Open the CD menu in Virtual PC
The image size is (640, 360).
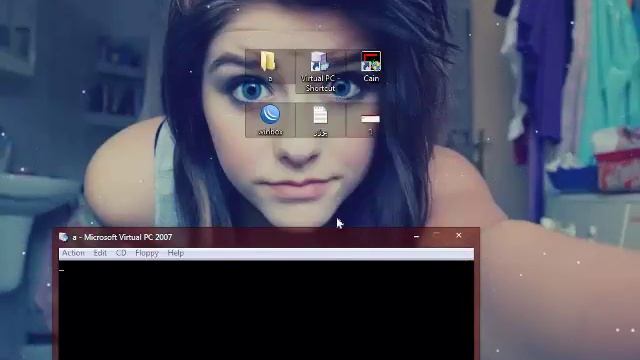121,253
